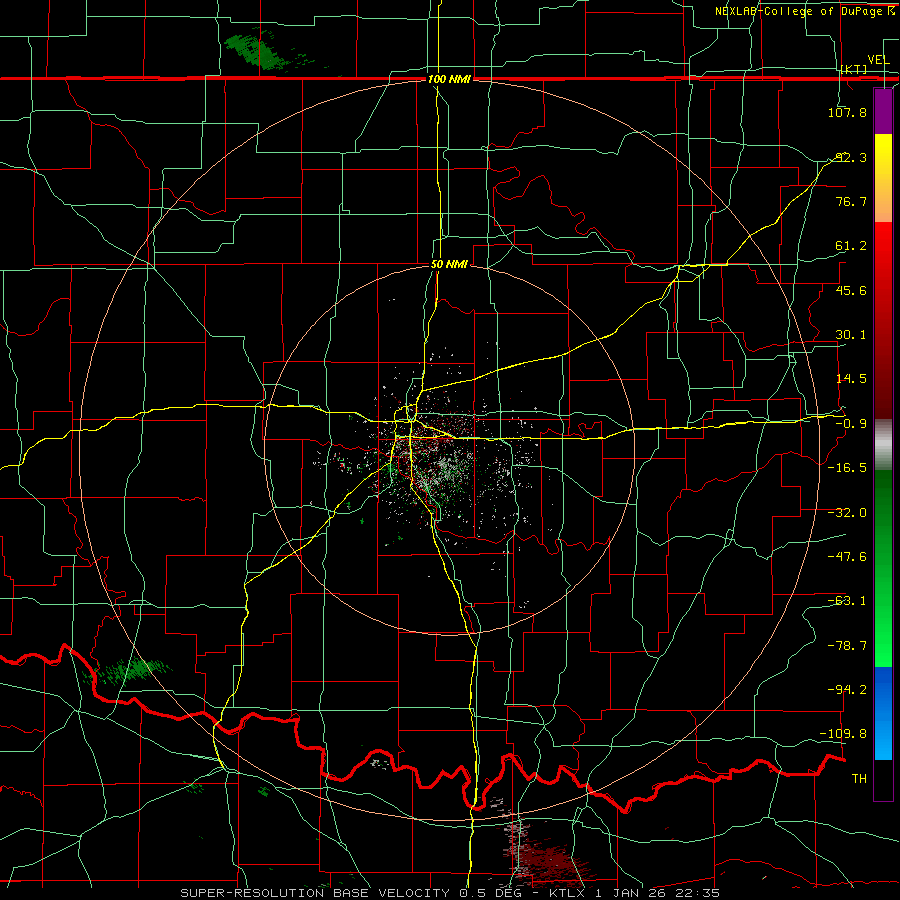Click the -47.6 velocity scale value
Screen dimensions: 900x900
pyautogui.click(x=847, y=557)
